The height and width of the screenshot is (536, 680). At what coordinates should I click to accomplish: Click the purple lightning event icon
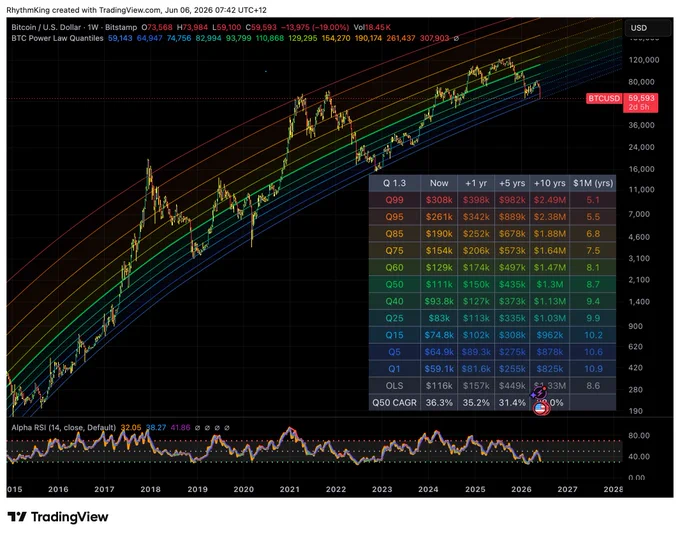(539, 393)
